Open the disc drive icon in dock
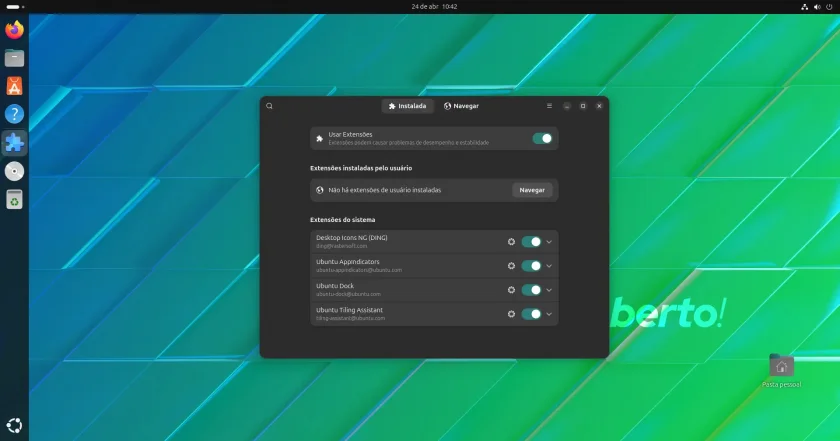This screenshot has width=840, height=441. (x=14, y=171)
